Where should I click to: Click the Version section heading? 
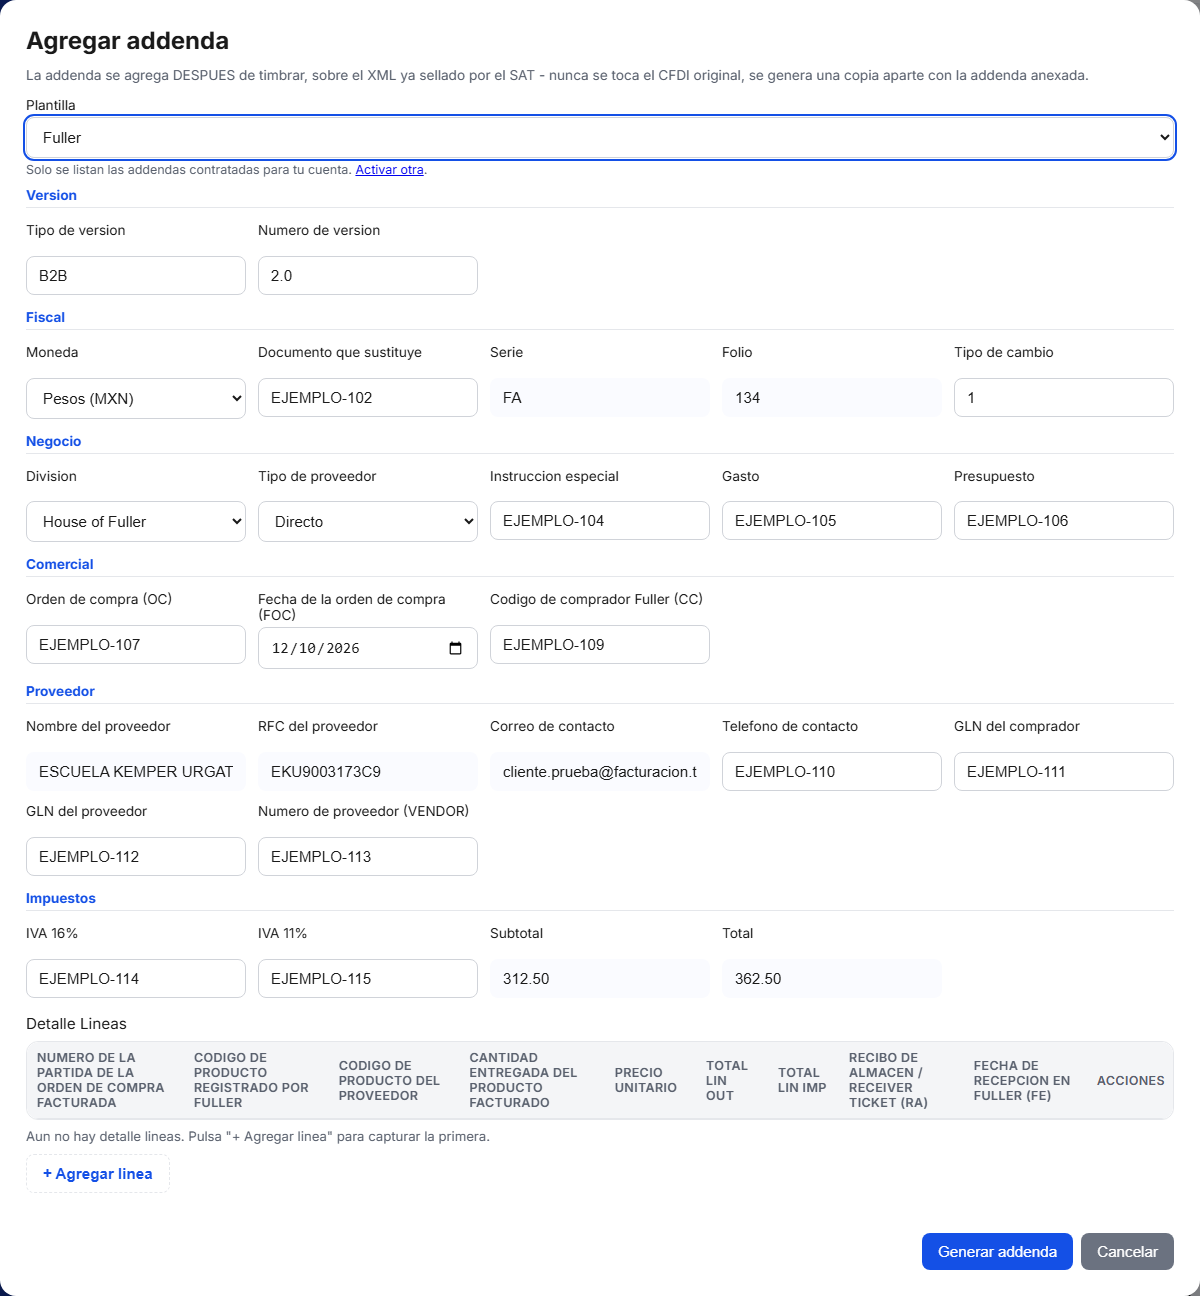51,196
